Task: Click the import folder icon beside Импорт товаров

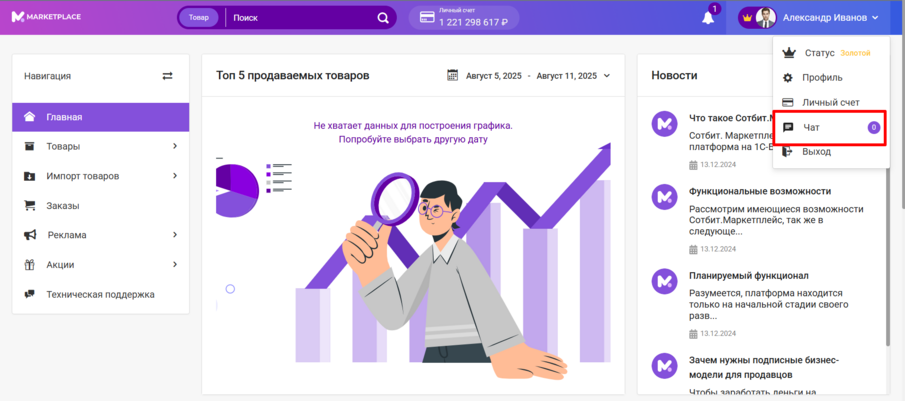Action: [29, 176]
